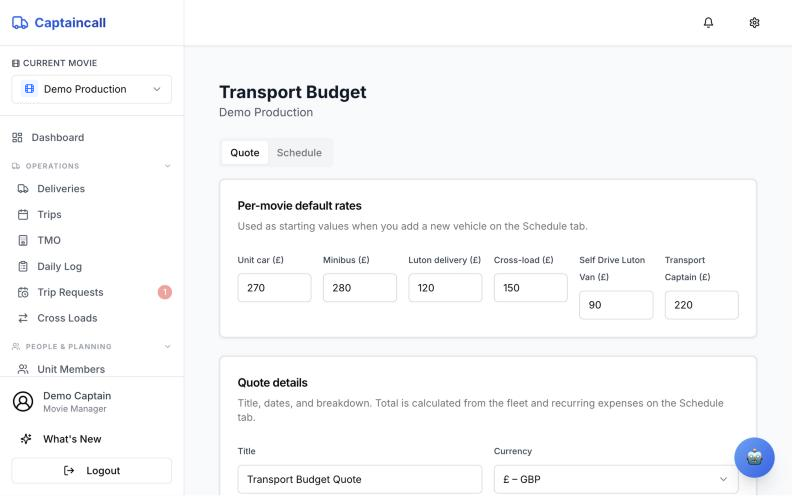Image resolution: width=800 pixels, height=500 pixels.
Task: Click the Deliveries truck icon
Action: click(x=23, y=189)
